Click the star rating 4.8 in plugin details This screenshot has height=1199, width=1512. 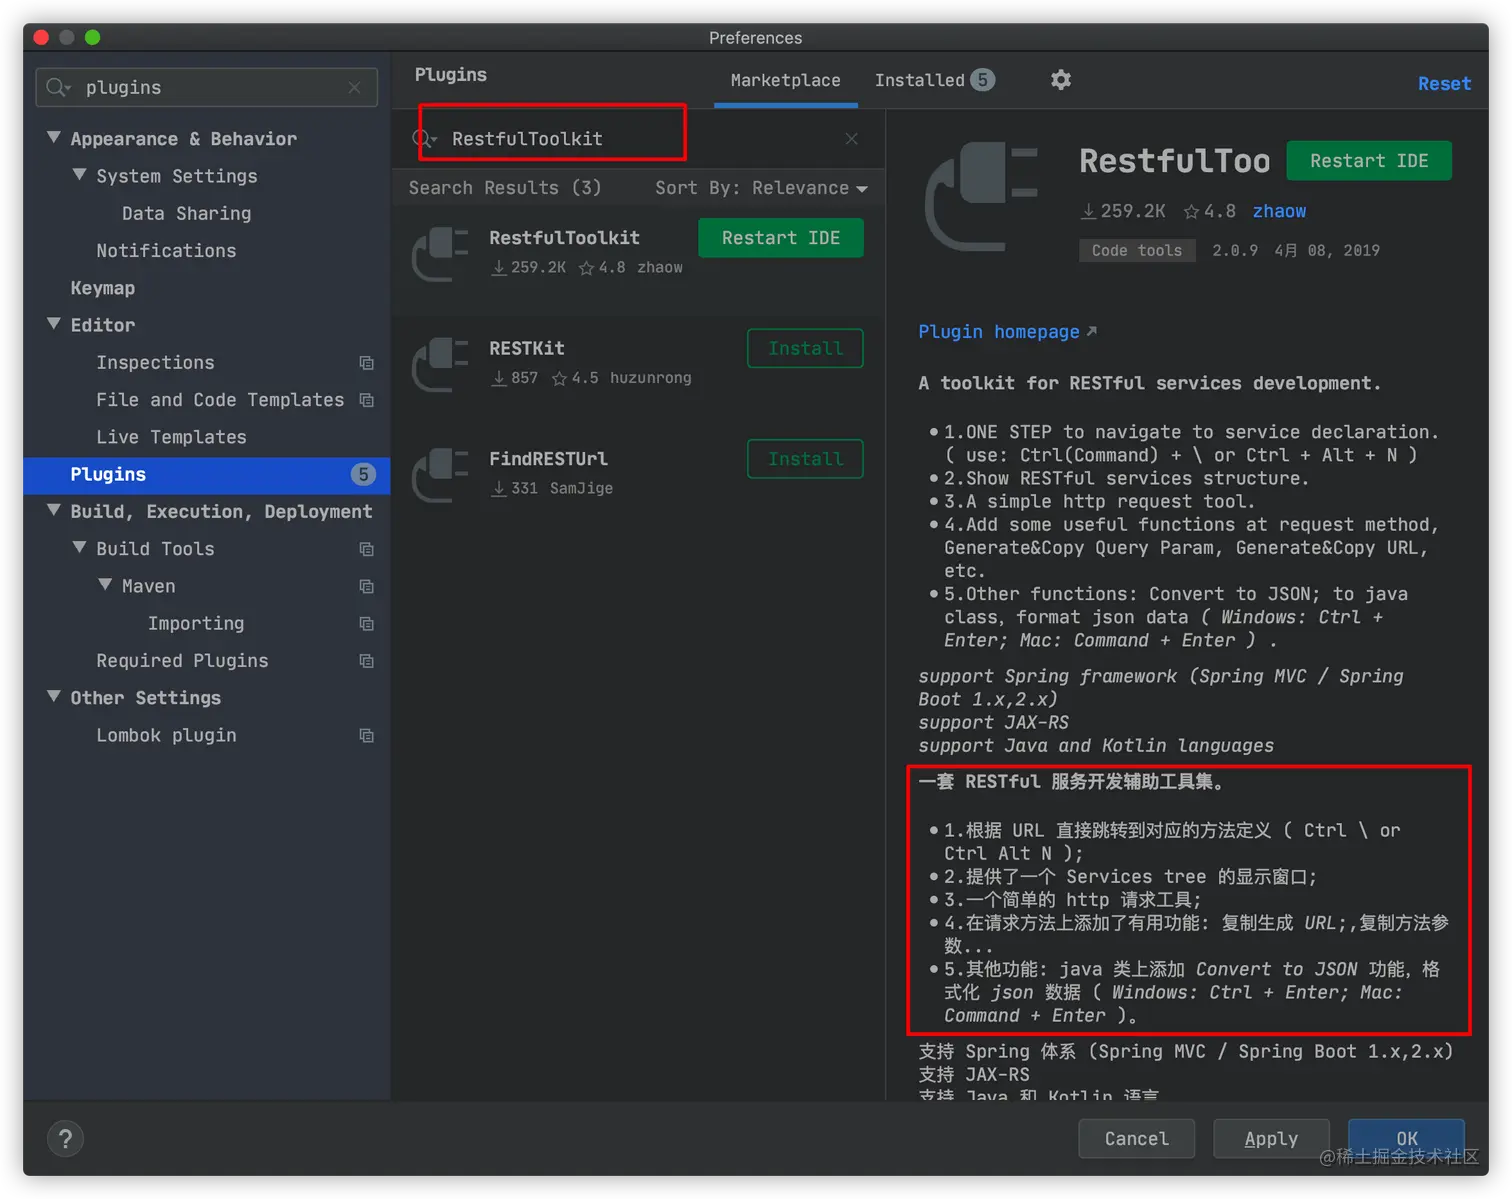(1210, 211)
